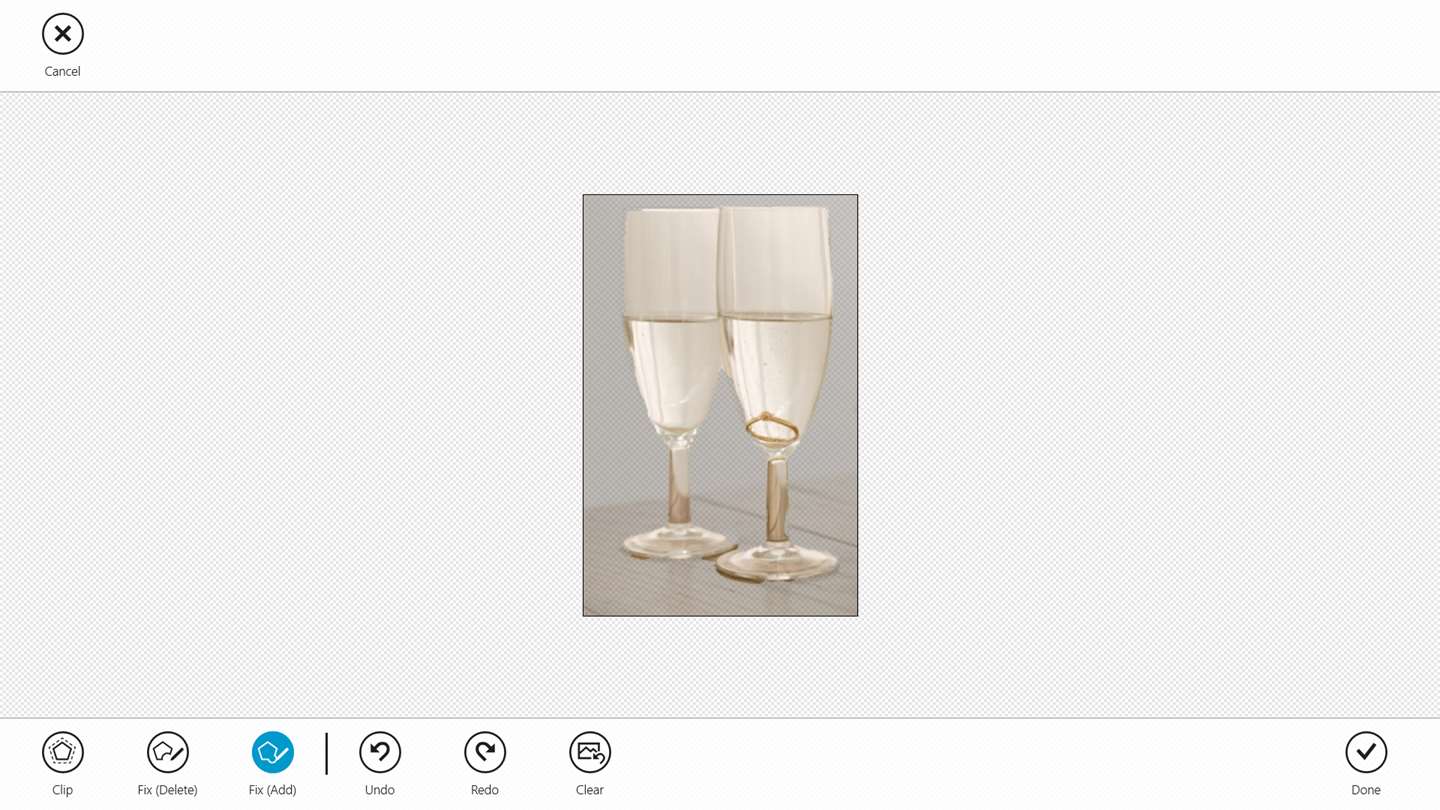Image resolution: width=1440 pixels, height=810 pixels.
Task: Click the Cancel X icon
Action: pos(62,34)
